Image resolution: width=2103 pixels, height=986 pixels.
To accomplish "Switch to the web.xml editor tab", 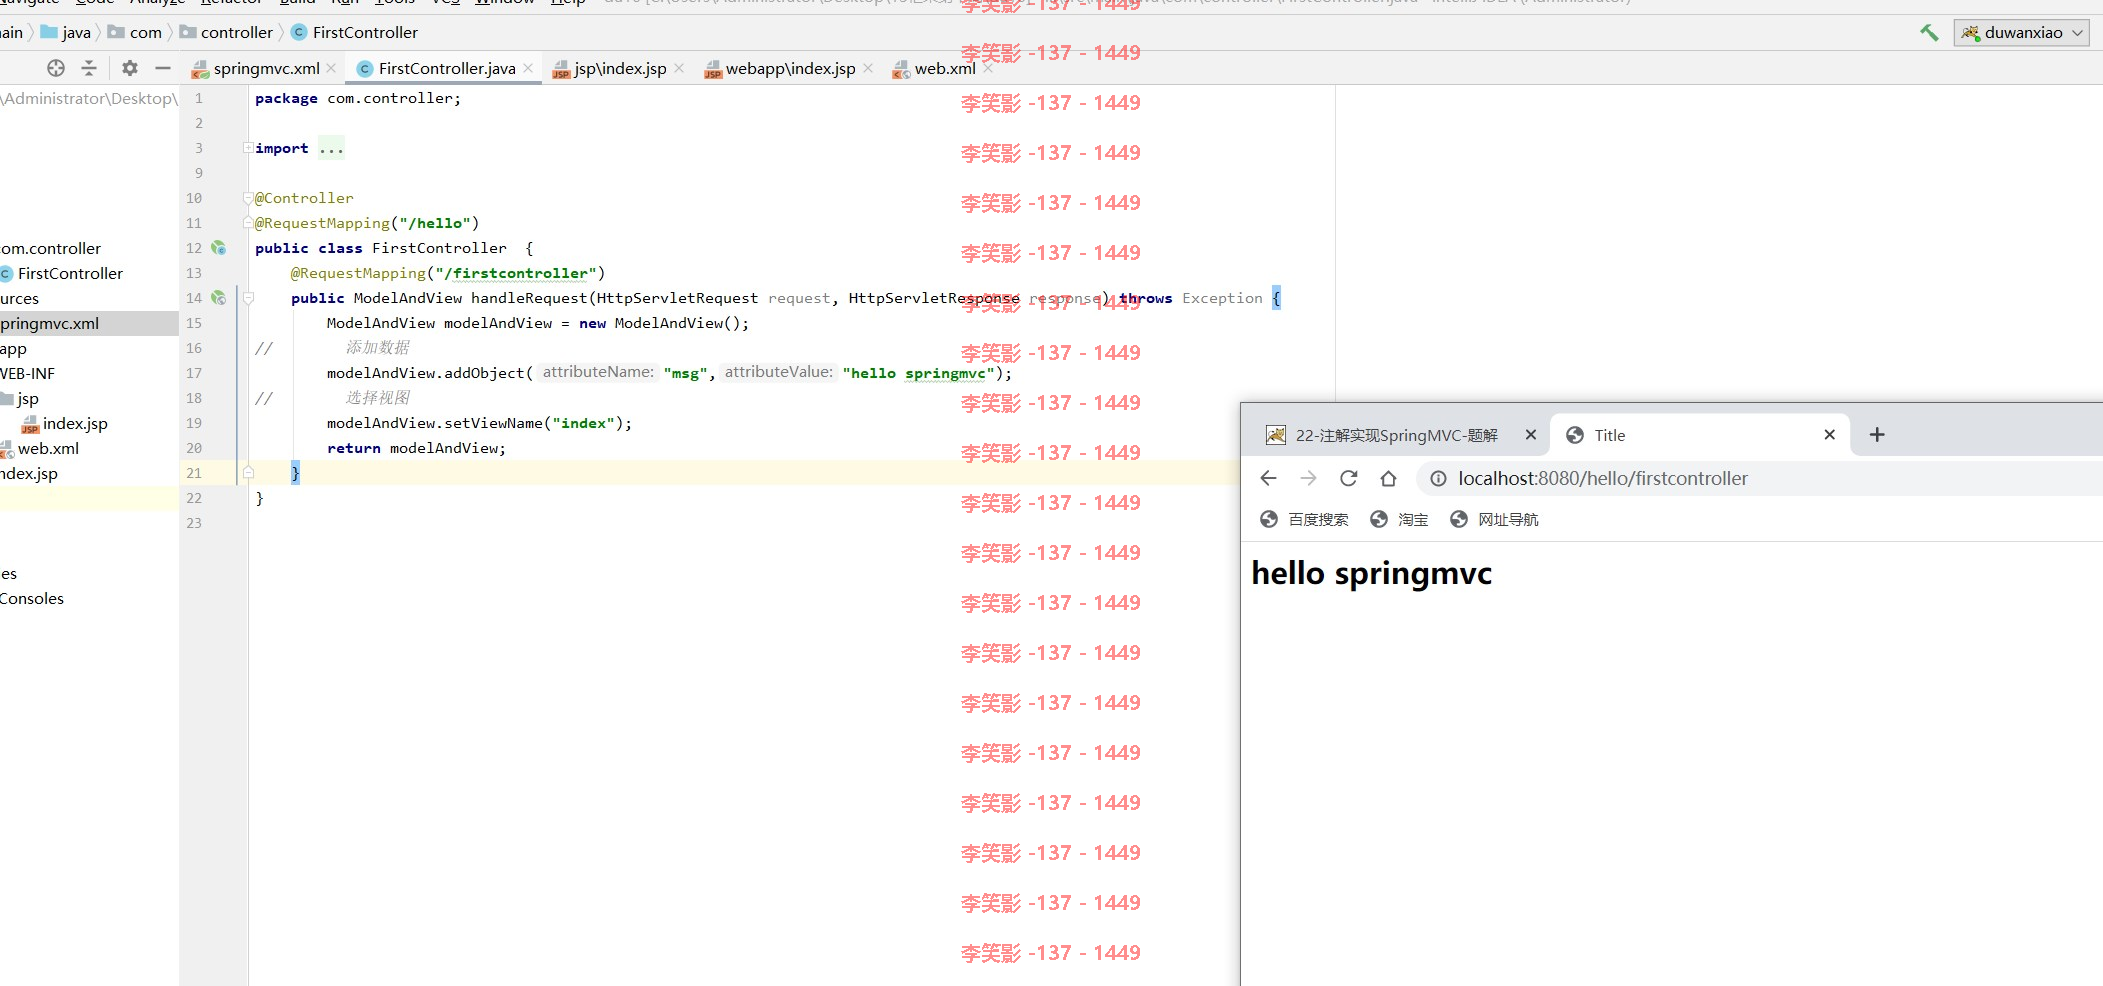I will 944,68.
